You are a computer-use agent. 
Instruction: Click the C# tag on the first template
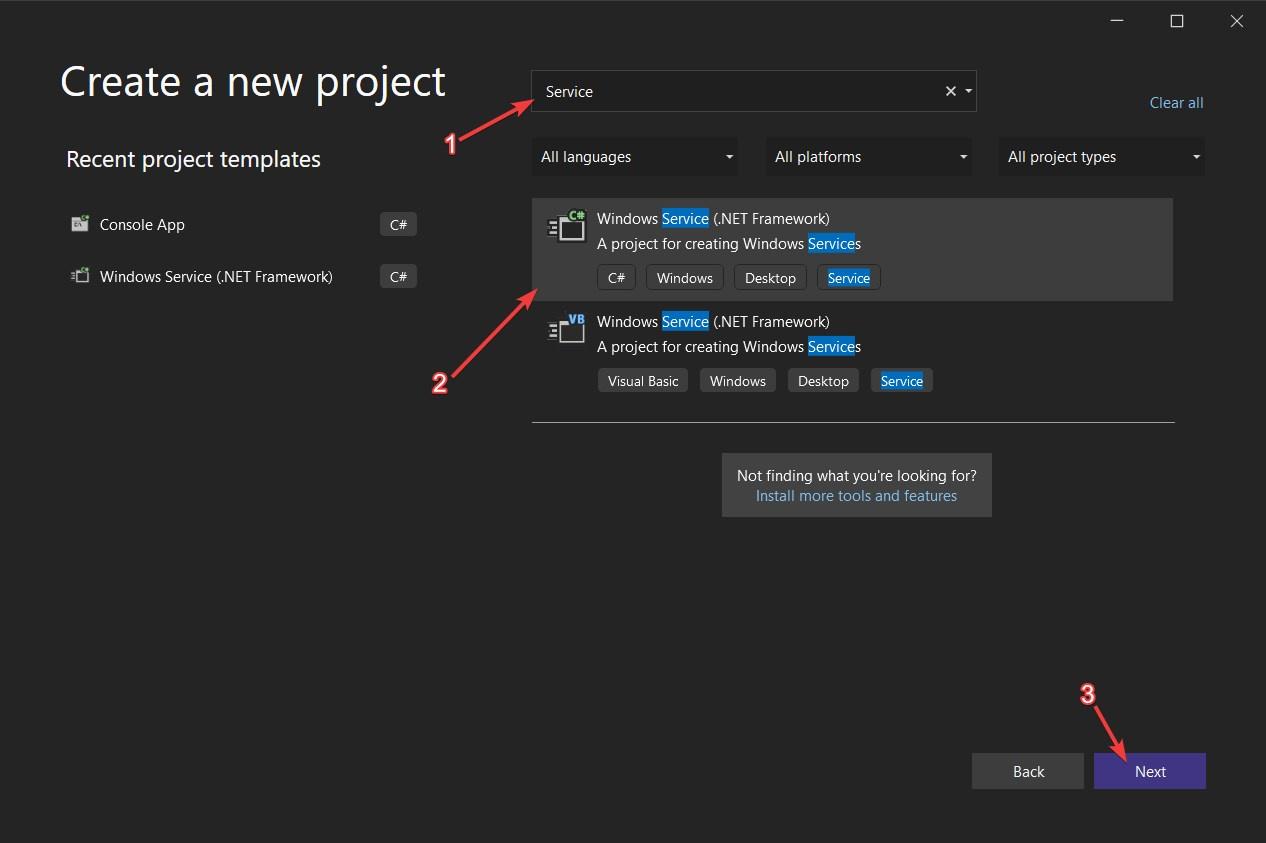click(x=616, y=277)
